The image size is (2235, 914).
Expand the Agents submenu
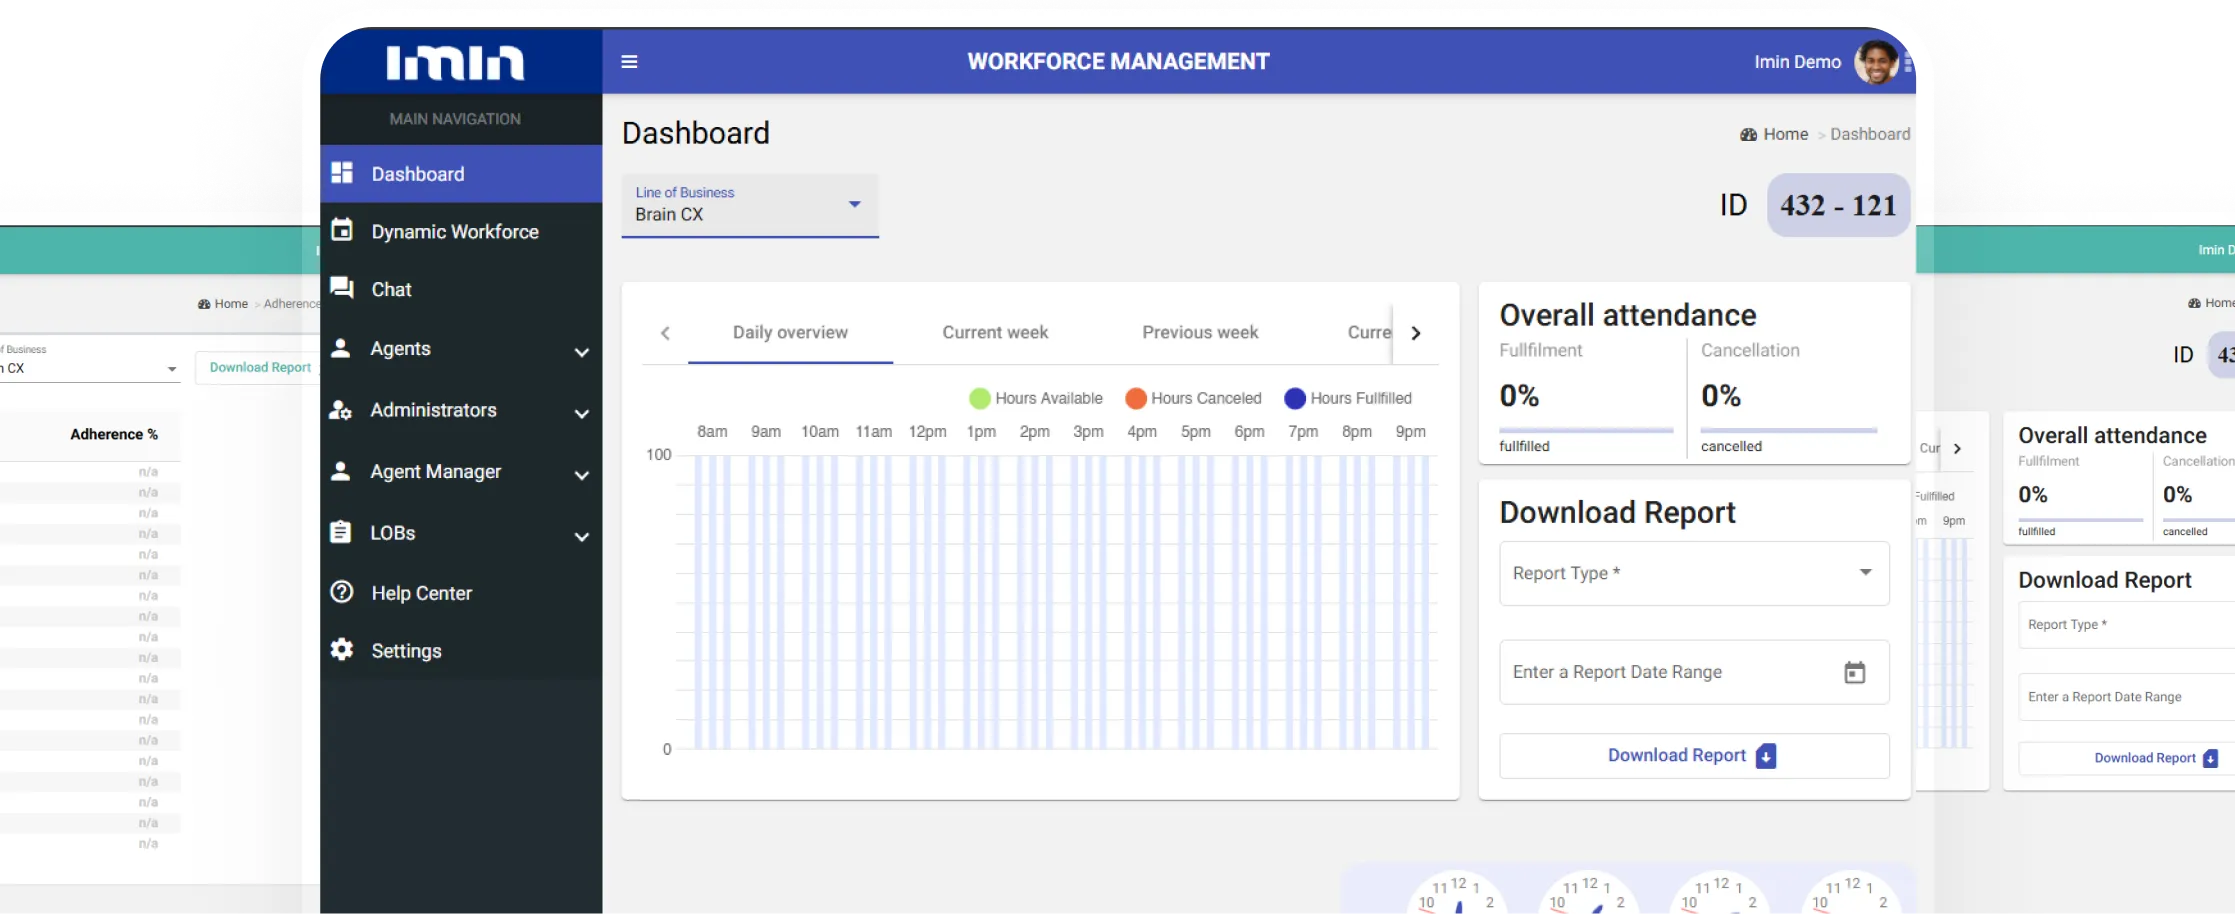(581, 351)
